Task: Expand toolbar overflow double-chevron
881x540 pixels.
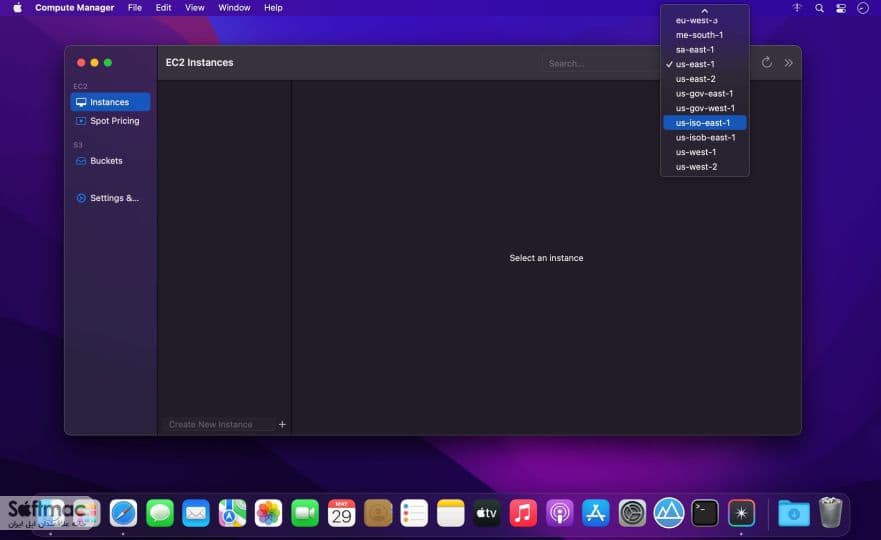Action: click(788, 63)
